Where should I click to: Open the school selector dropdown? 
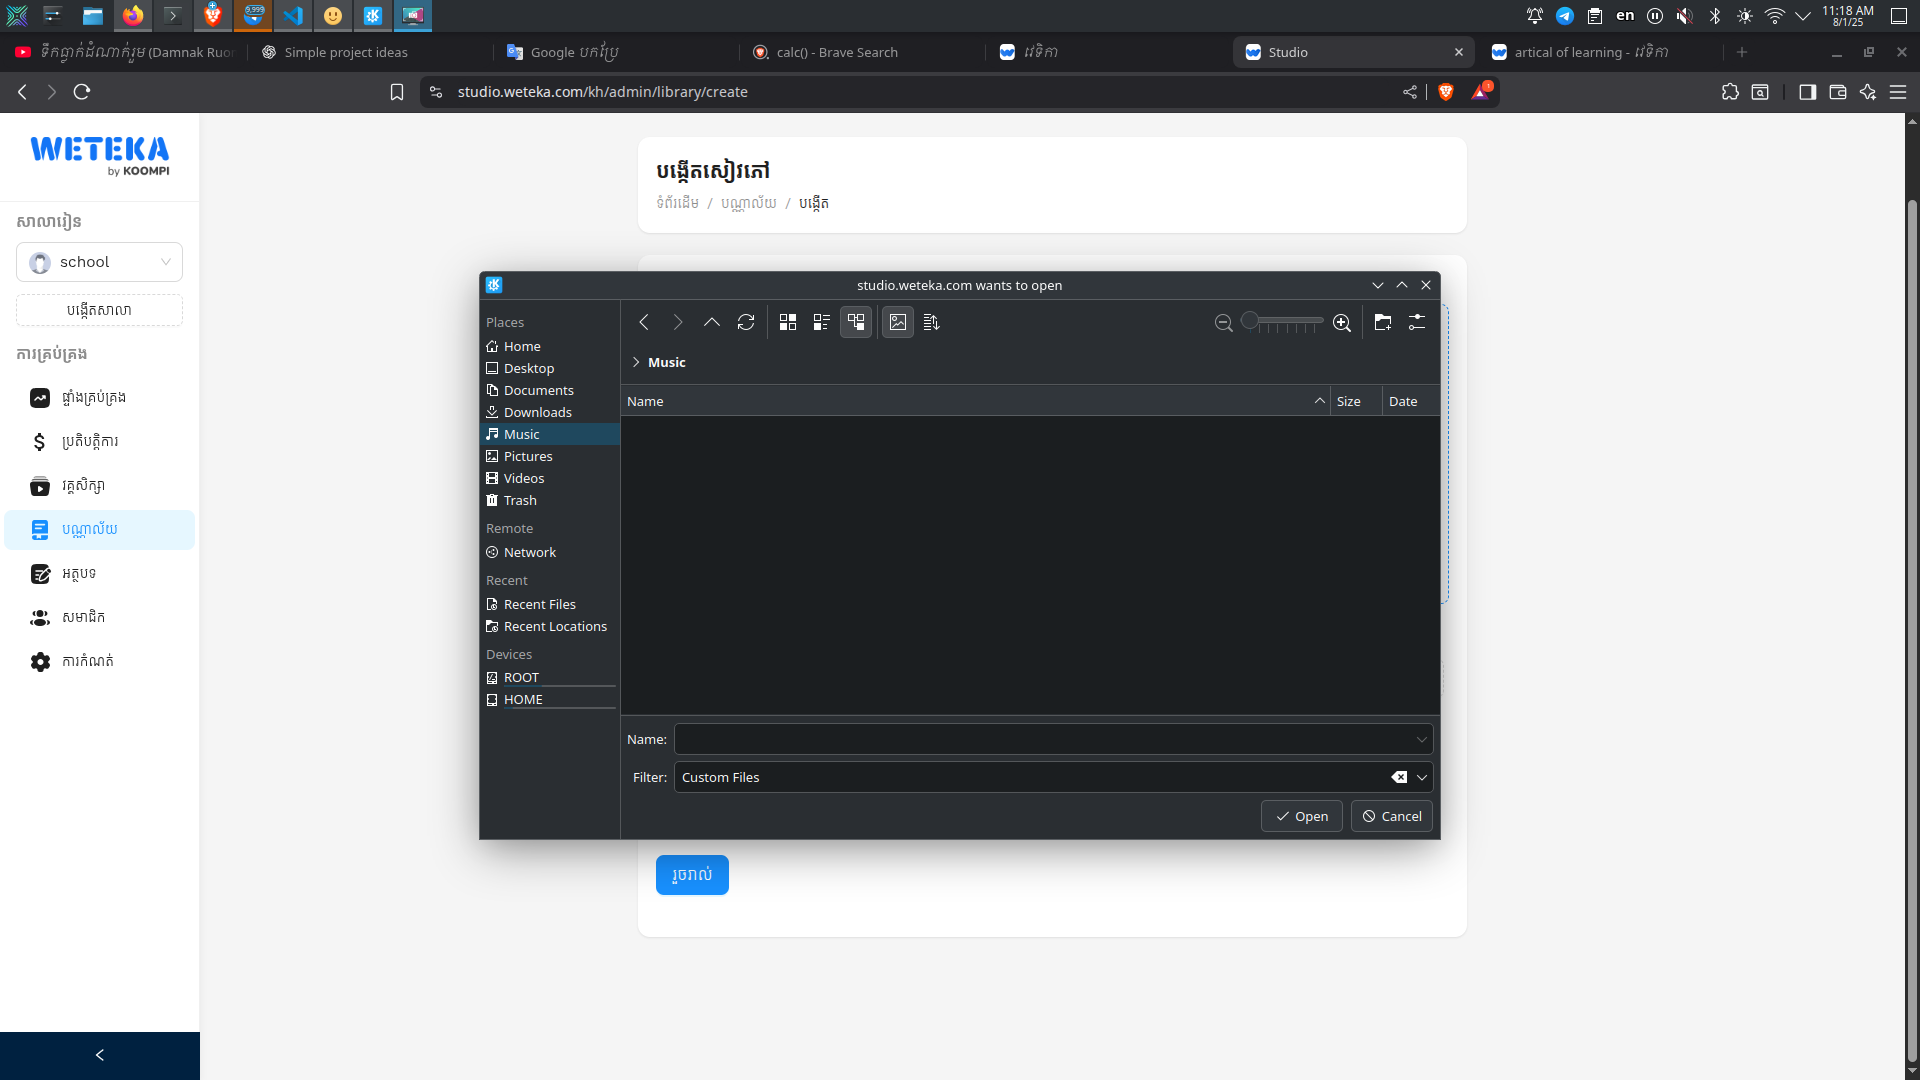[x=100, y=262]
